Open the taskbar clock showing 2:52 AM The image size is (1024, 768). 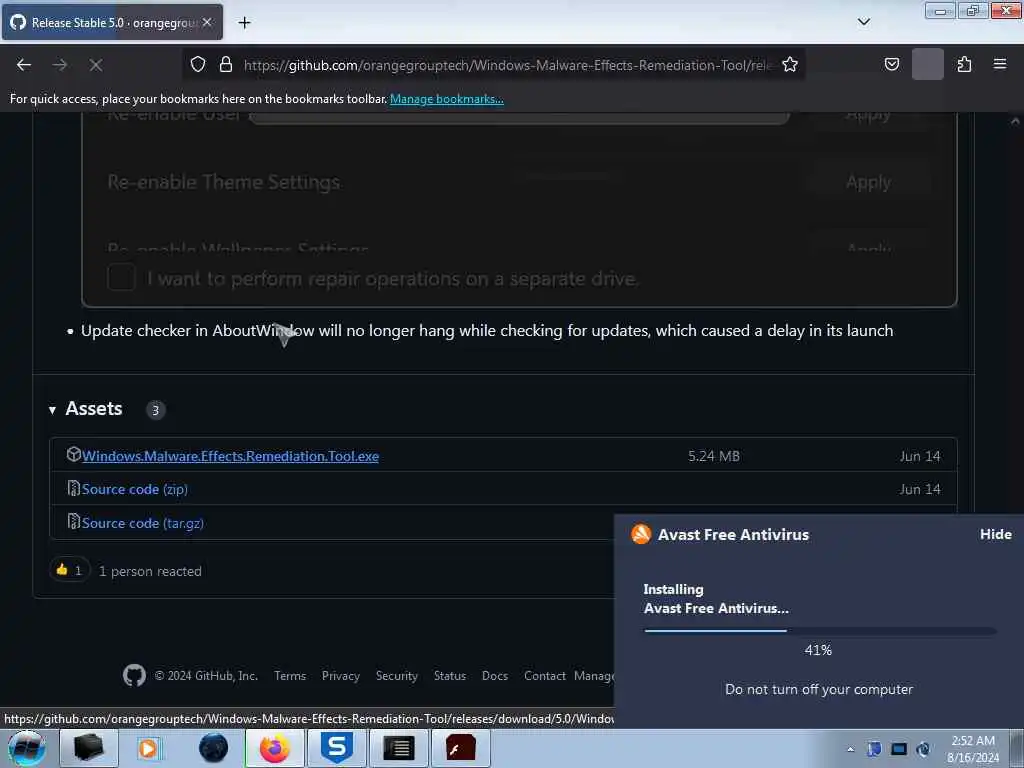tap(973, 749)
